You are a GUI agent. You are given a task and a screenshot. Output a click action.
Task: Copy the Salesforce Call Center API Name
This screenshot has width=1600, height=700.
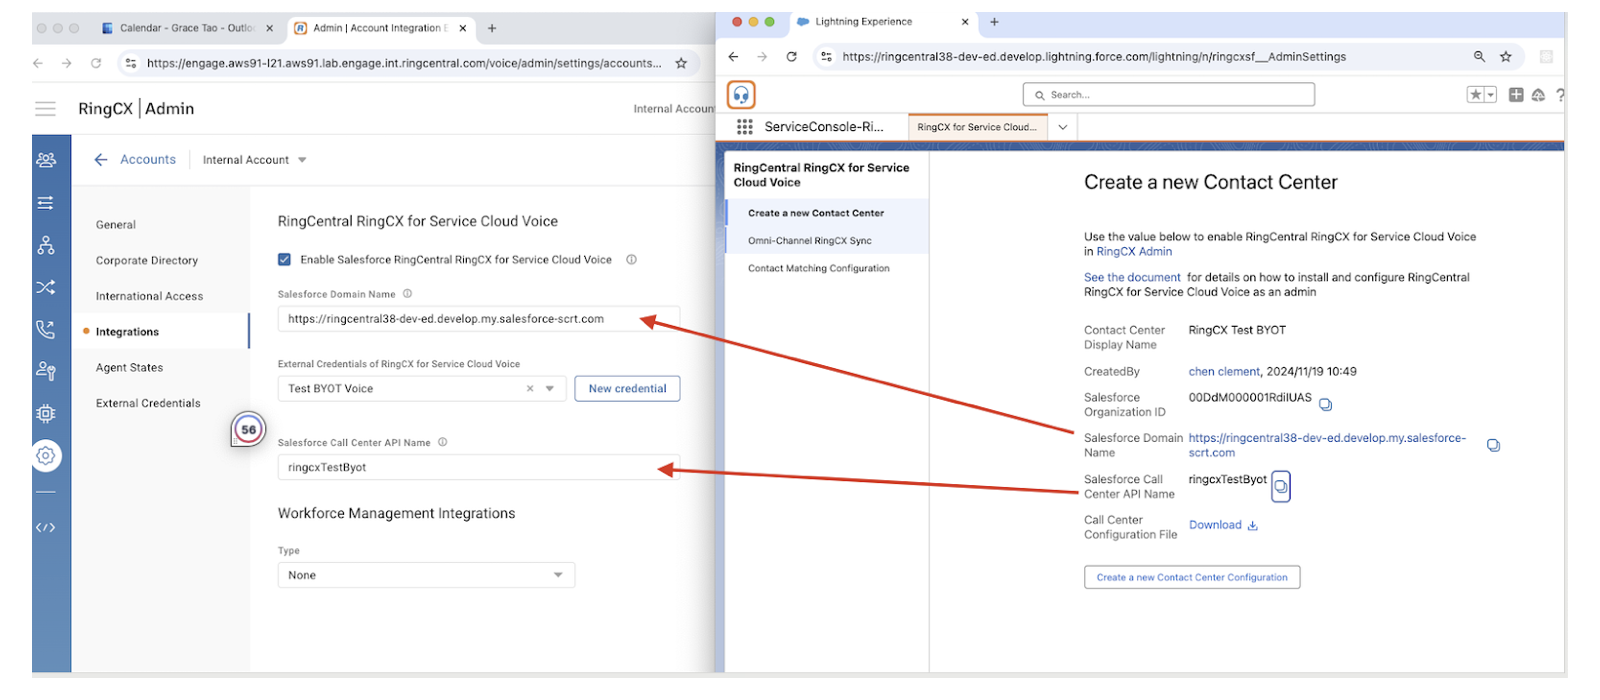1280,487
